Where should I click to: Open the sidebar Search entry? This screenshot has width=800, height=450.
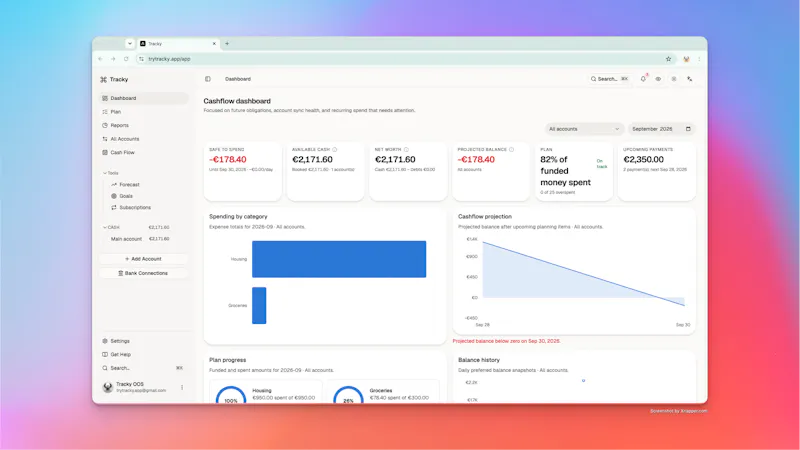(x=143, y=368)
